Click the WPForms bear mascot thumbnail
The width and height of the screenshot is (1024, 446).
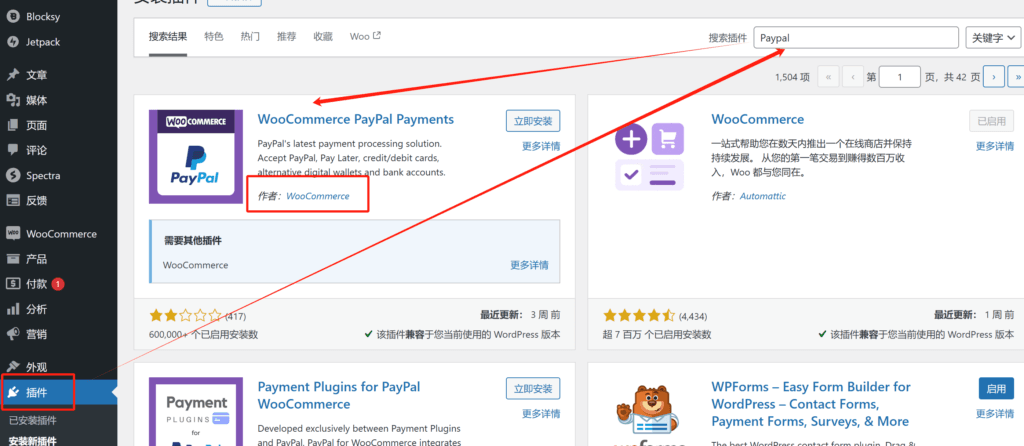pos(649,411)
